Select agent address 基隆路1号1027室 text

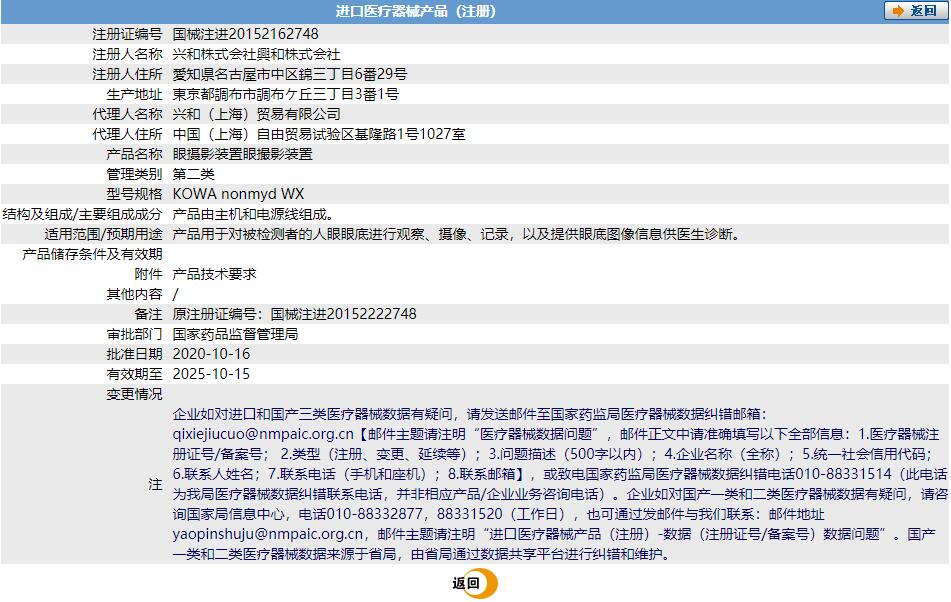pyautogui.click(x=410, y=134)
